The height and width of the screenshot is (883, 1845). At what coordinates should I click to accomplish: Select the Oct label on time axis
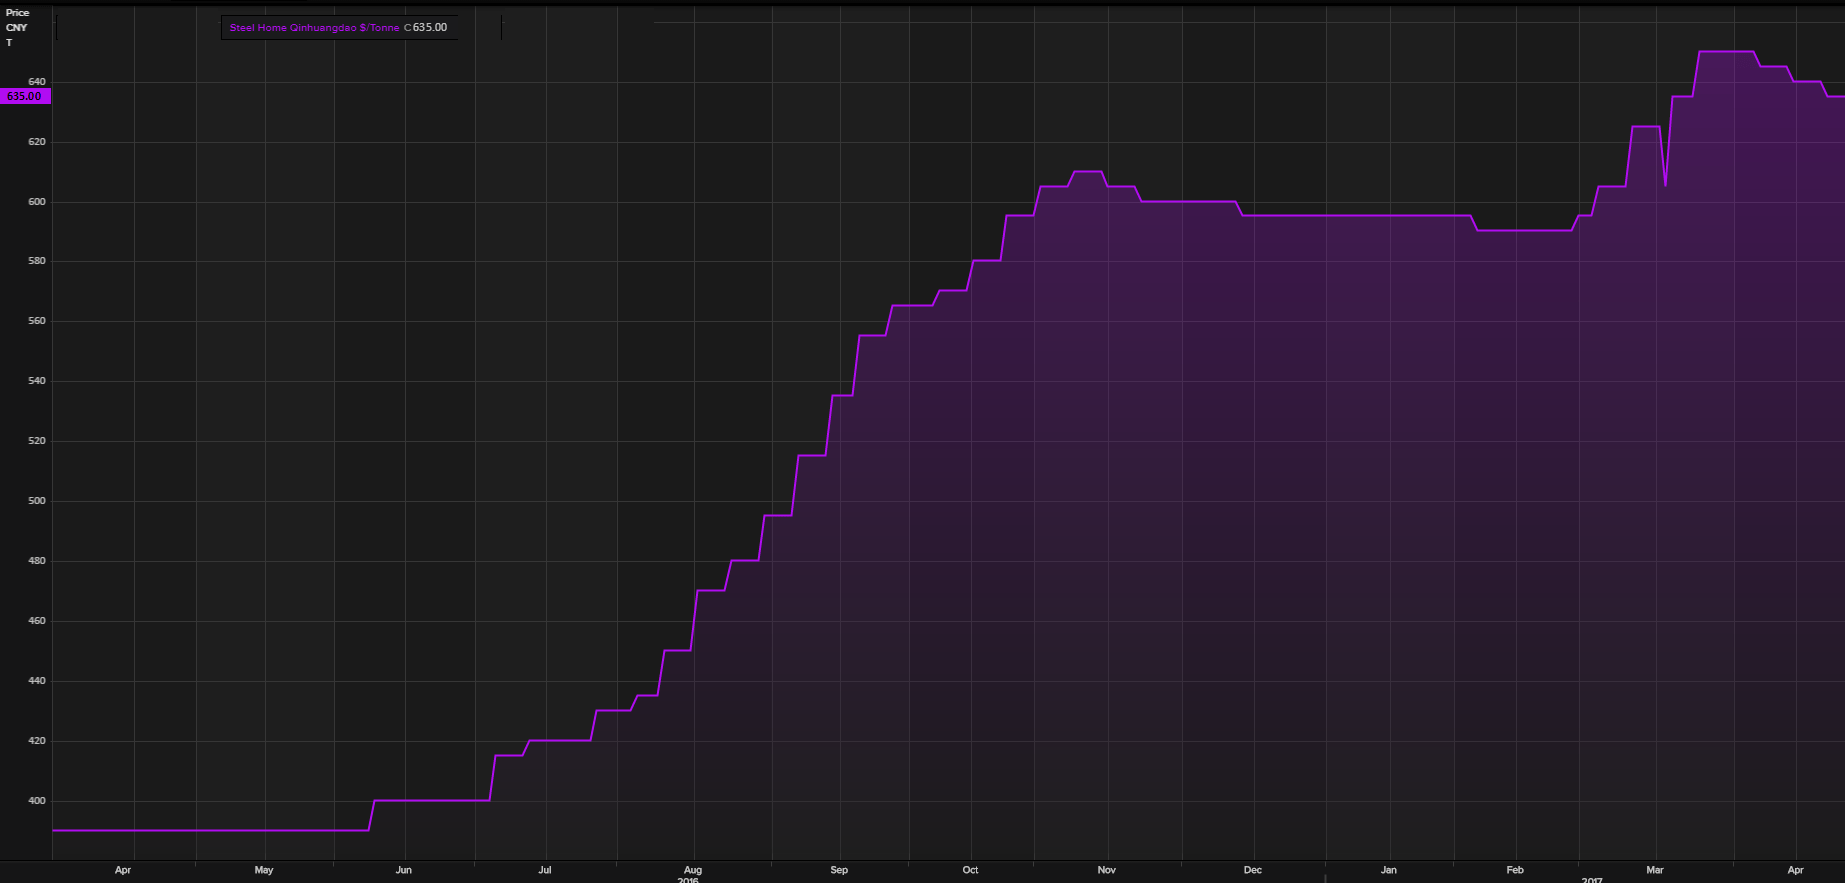(x=970, y=870)
